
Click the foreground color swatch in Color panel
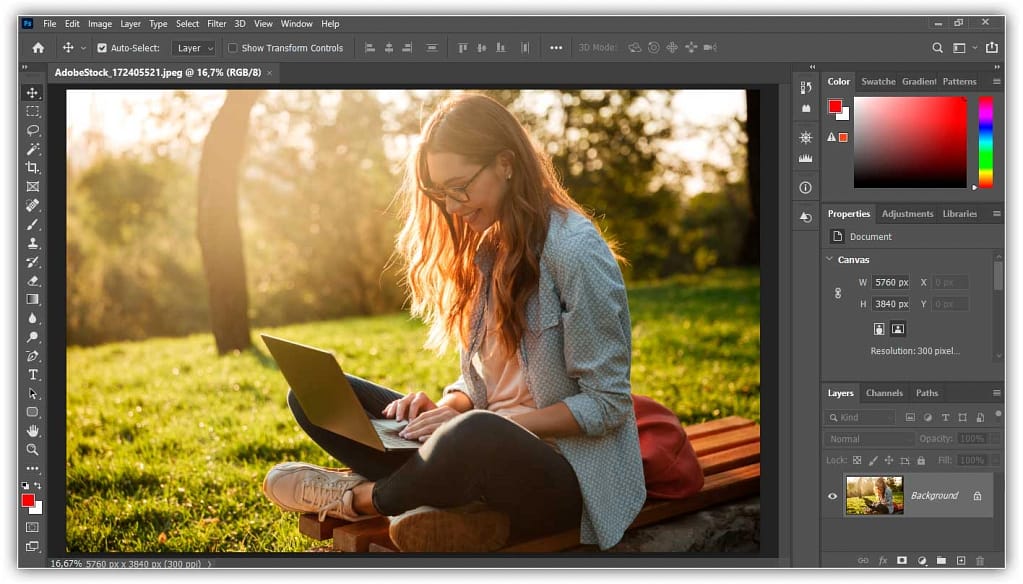(x=834, y=106)
